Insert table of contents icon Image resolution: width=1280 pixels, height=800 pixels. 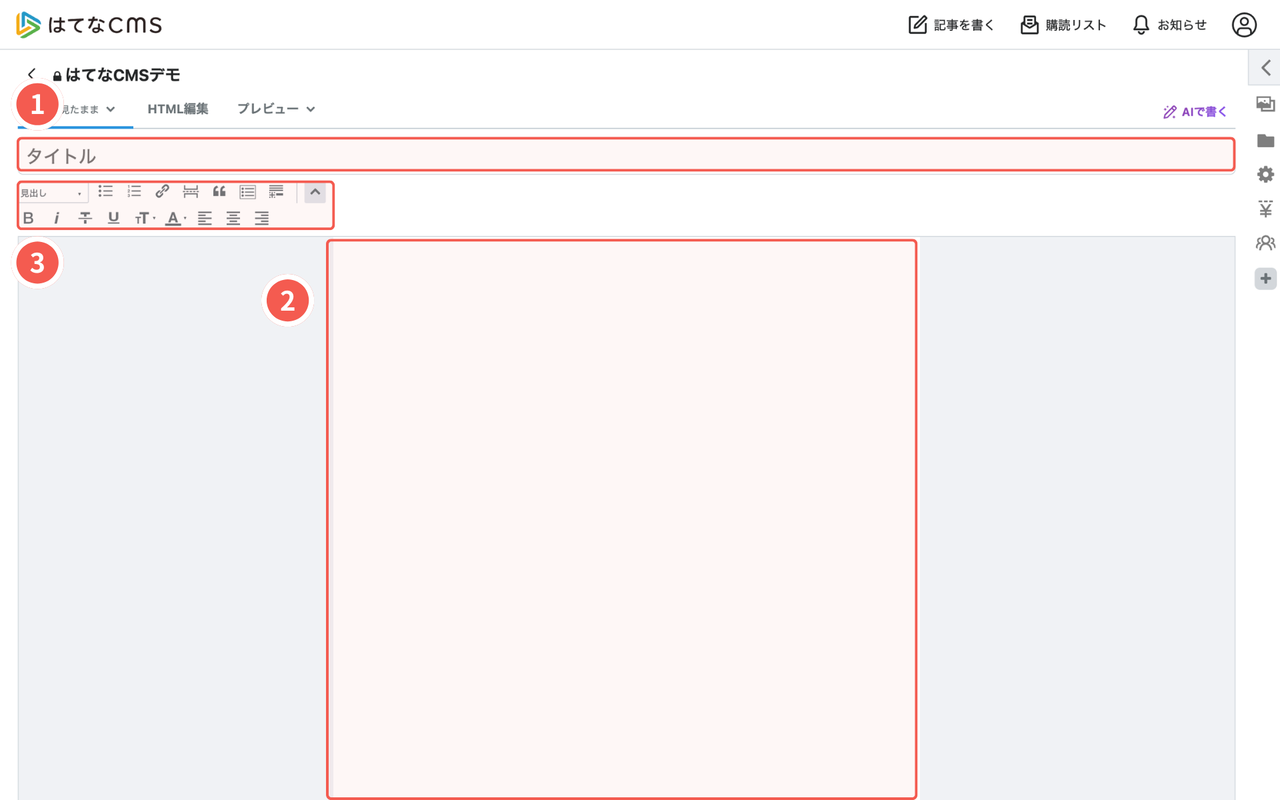[248, 191]
